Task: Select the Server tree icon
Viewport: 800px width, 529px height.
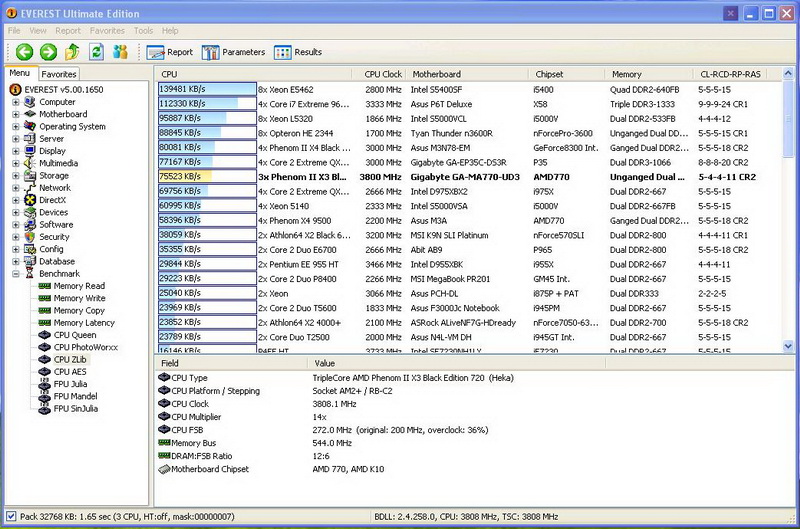Action: [30, 138]
